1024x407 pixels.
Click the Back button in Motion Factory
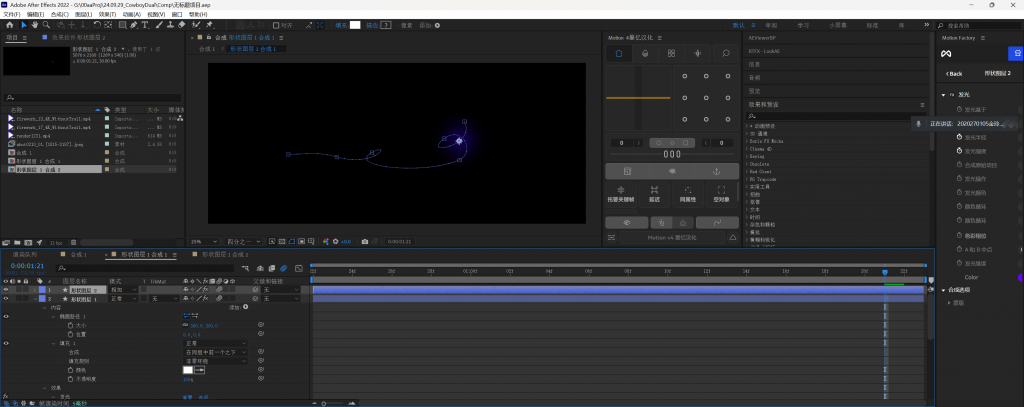pyautogui.click(x=955, y=74)
